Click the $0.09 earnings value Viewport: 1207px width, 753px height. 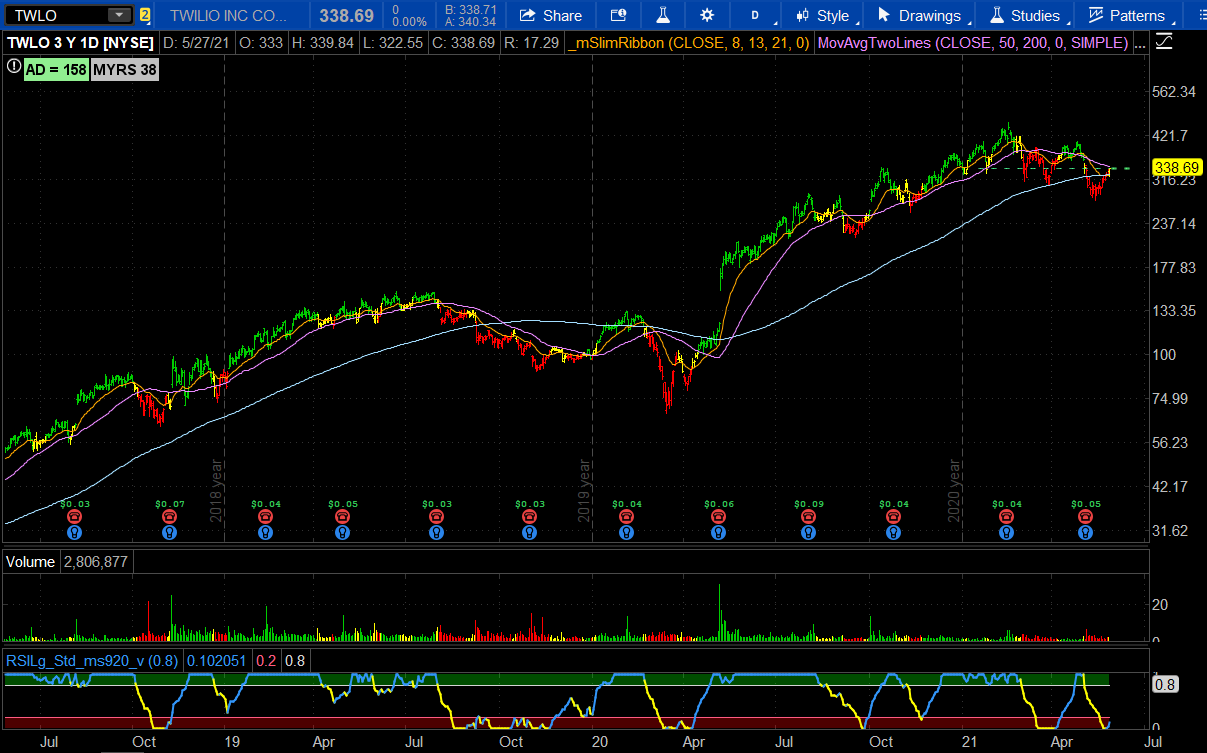[810, 504]
